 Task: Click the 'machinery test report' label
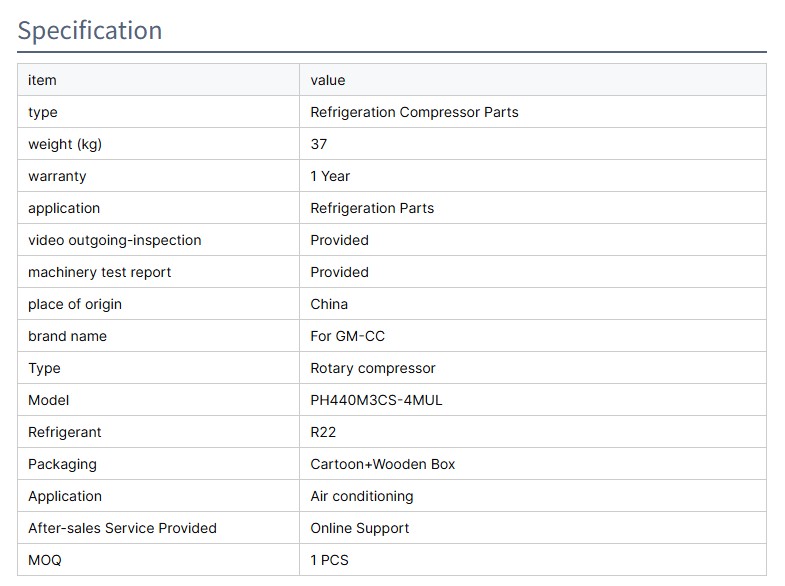pyautogui.click(x=100, y=272)
